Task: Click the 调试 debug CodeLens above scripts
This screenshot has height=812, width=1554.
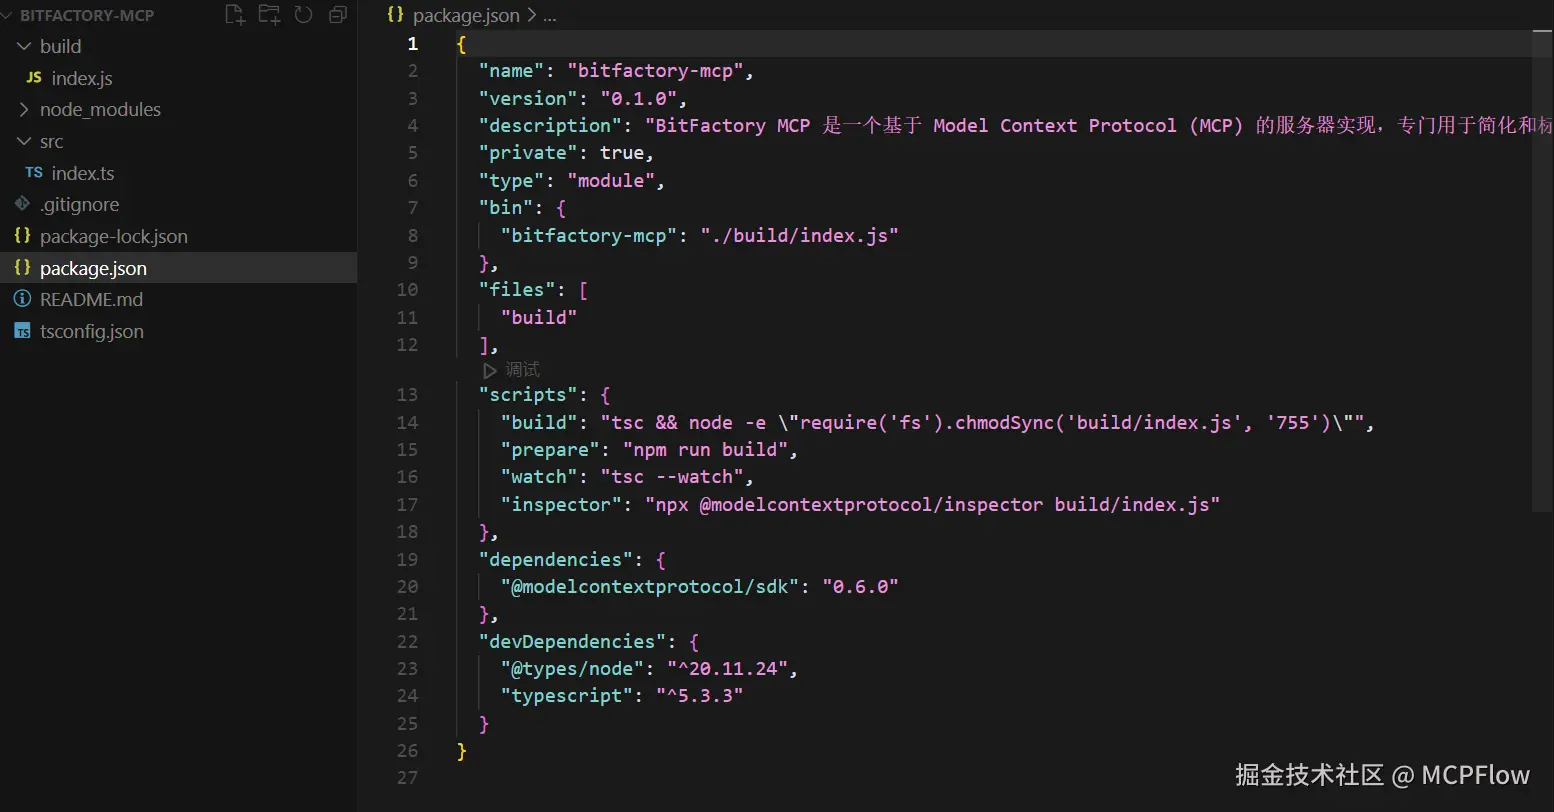Action: coord(522,369)
